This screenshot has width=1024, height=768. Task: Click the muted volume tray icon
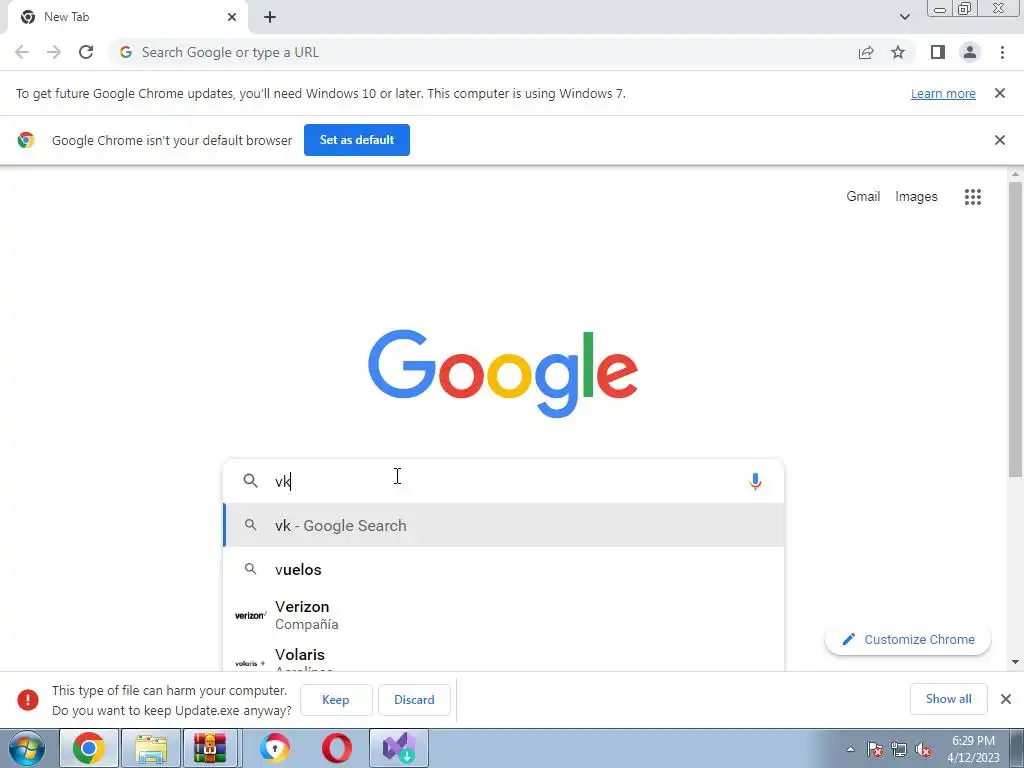(923, 750)
